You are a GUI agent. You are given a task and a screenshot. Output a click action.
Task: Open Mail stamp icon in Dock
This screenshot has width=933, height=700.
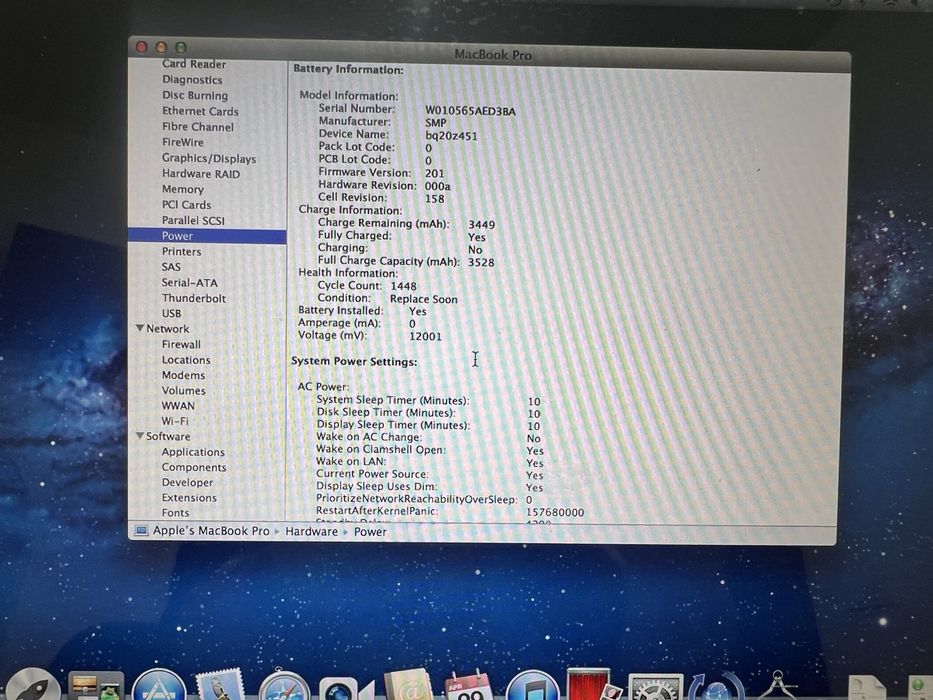[221, 686]
